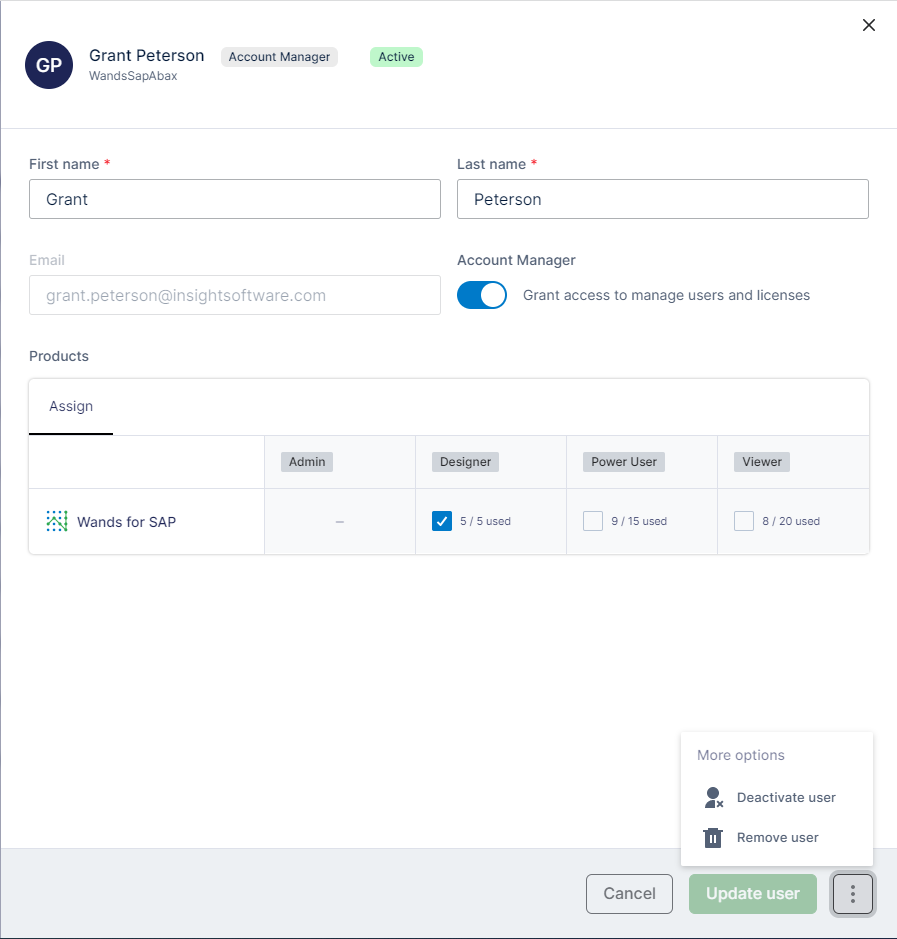Select Remove user from the menu
This screenshot has width=897, height=939.
778,837
